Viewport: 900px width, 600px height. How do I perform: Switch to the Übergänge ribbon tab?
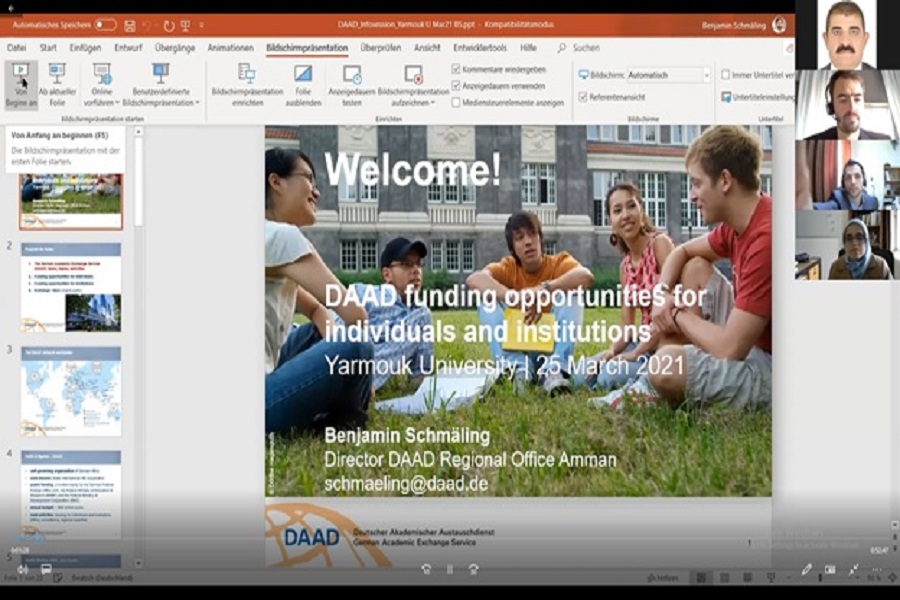(175, 48)
